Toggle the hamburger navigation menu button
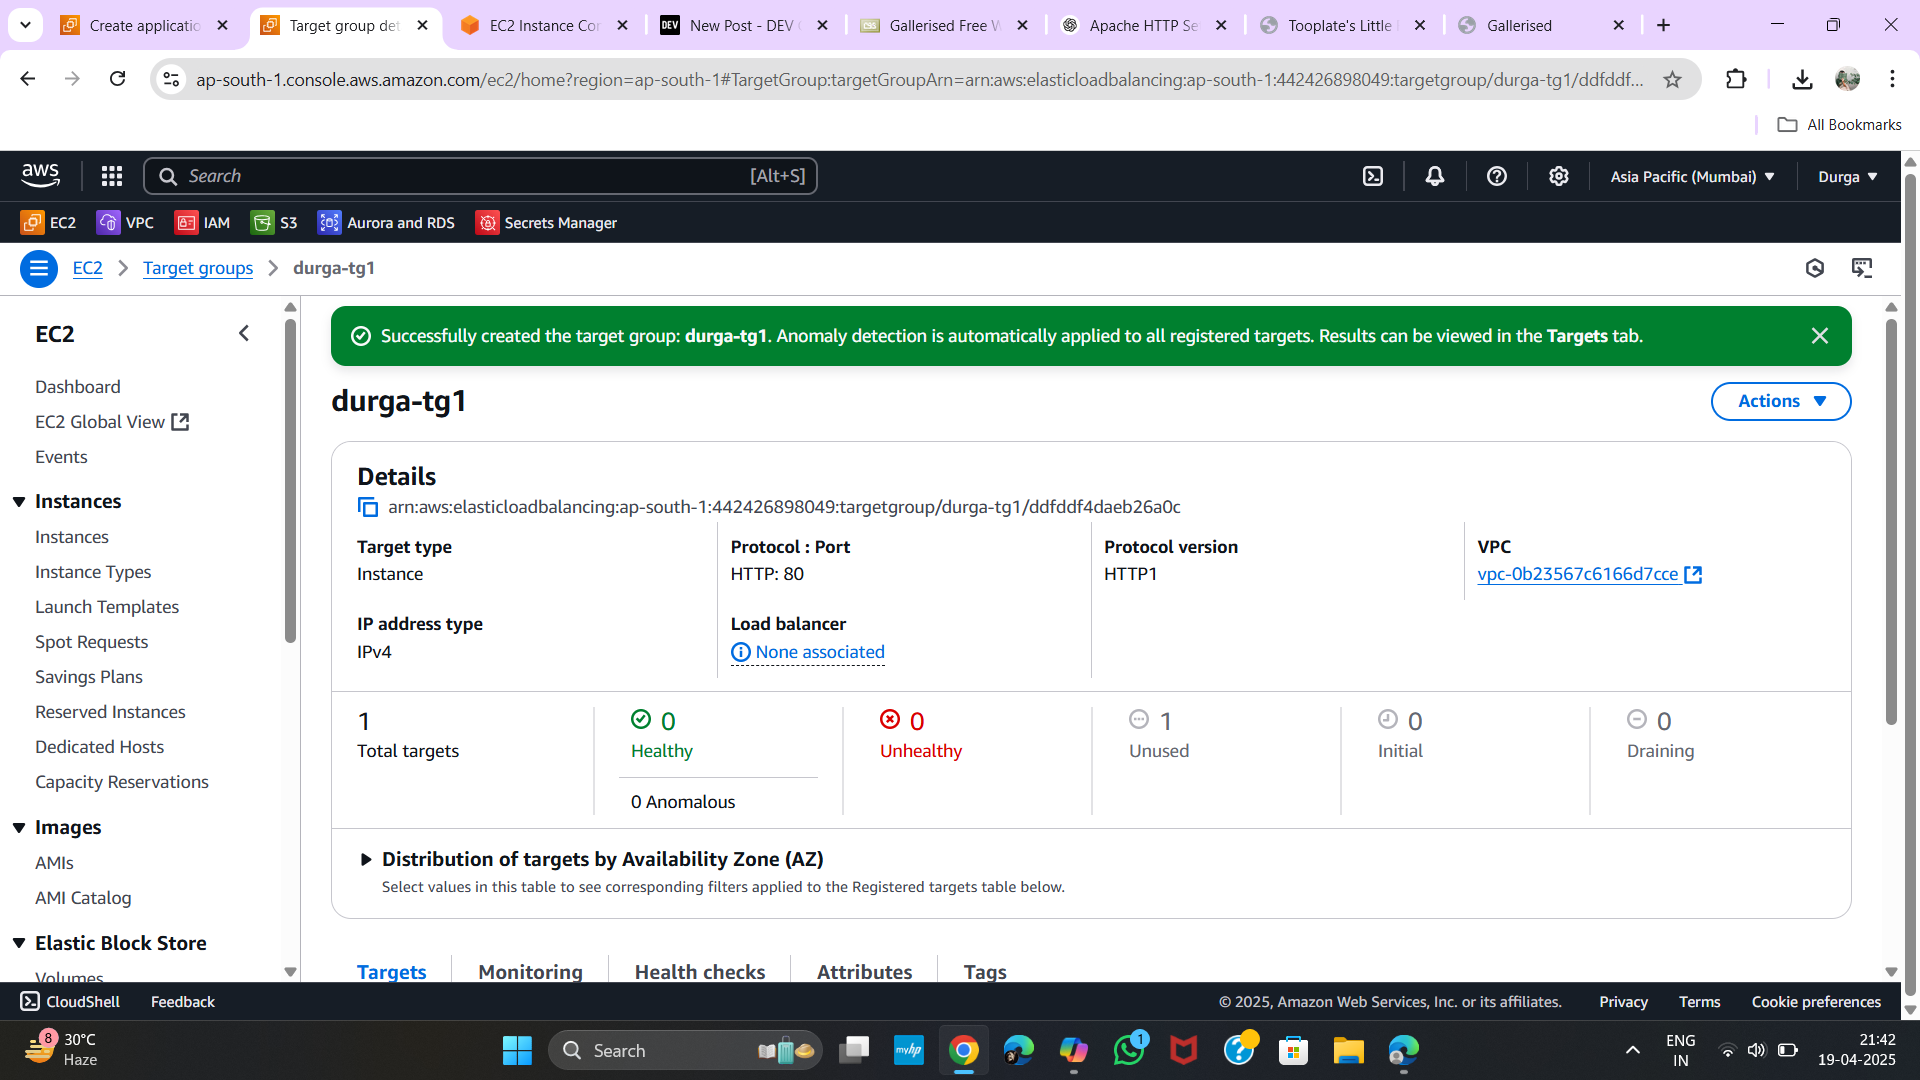Image resolution: width=1920 pixels, height=1080 pixels. pos(39,268)
